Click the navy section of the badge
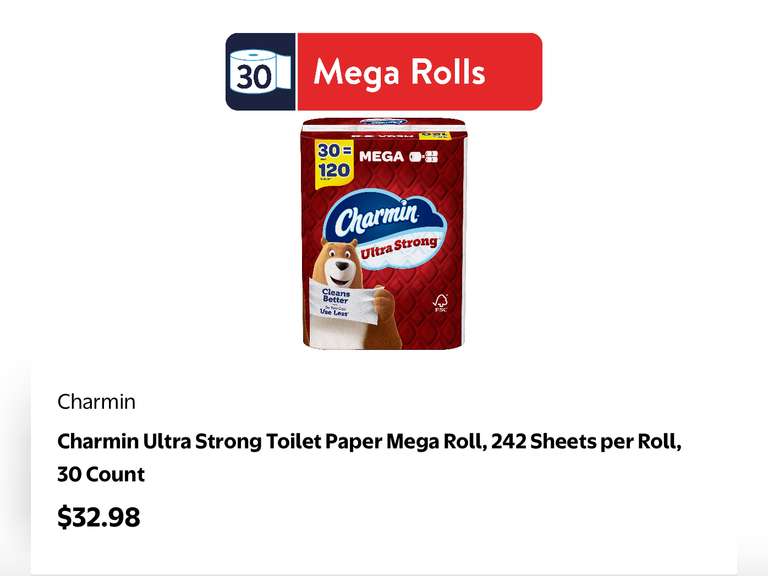The image size is (768, 576). tap(261, 72)
